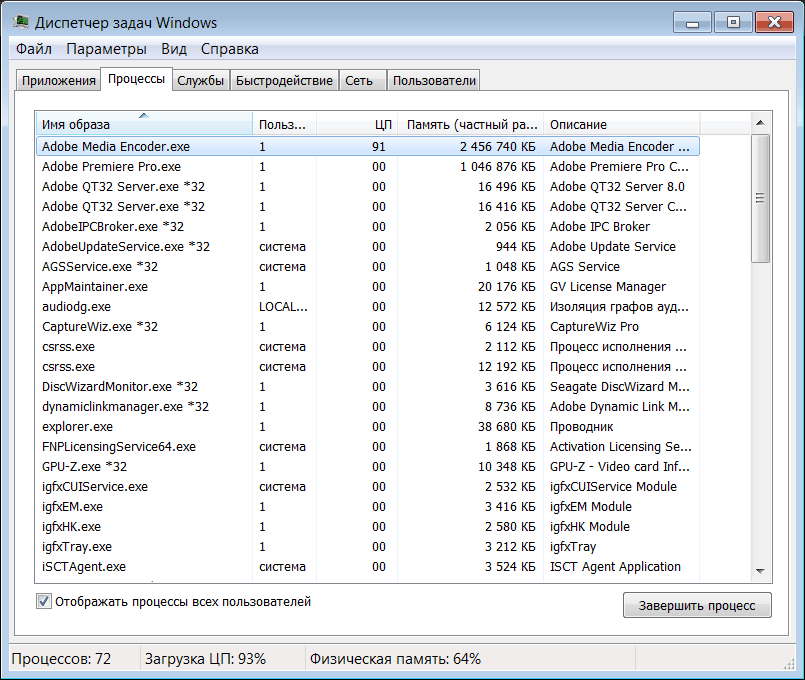This screenshot has width=805, height=680.
Task: Click the Процессов: 72 status entry
Action: click(x=61, y=658)
